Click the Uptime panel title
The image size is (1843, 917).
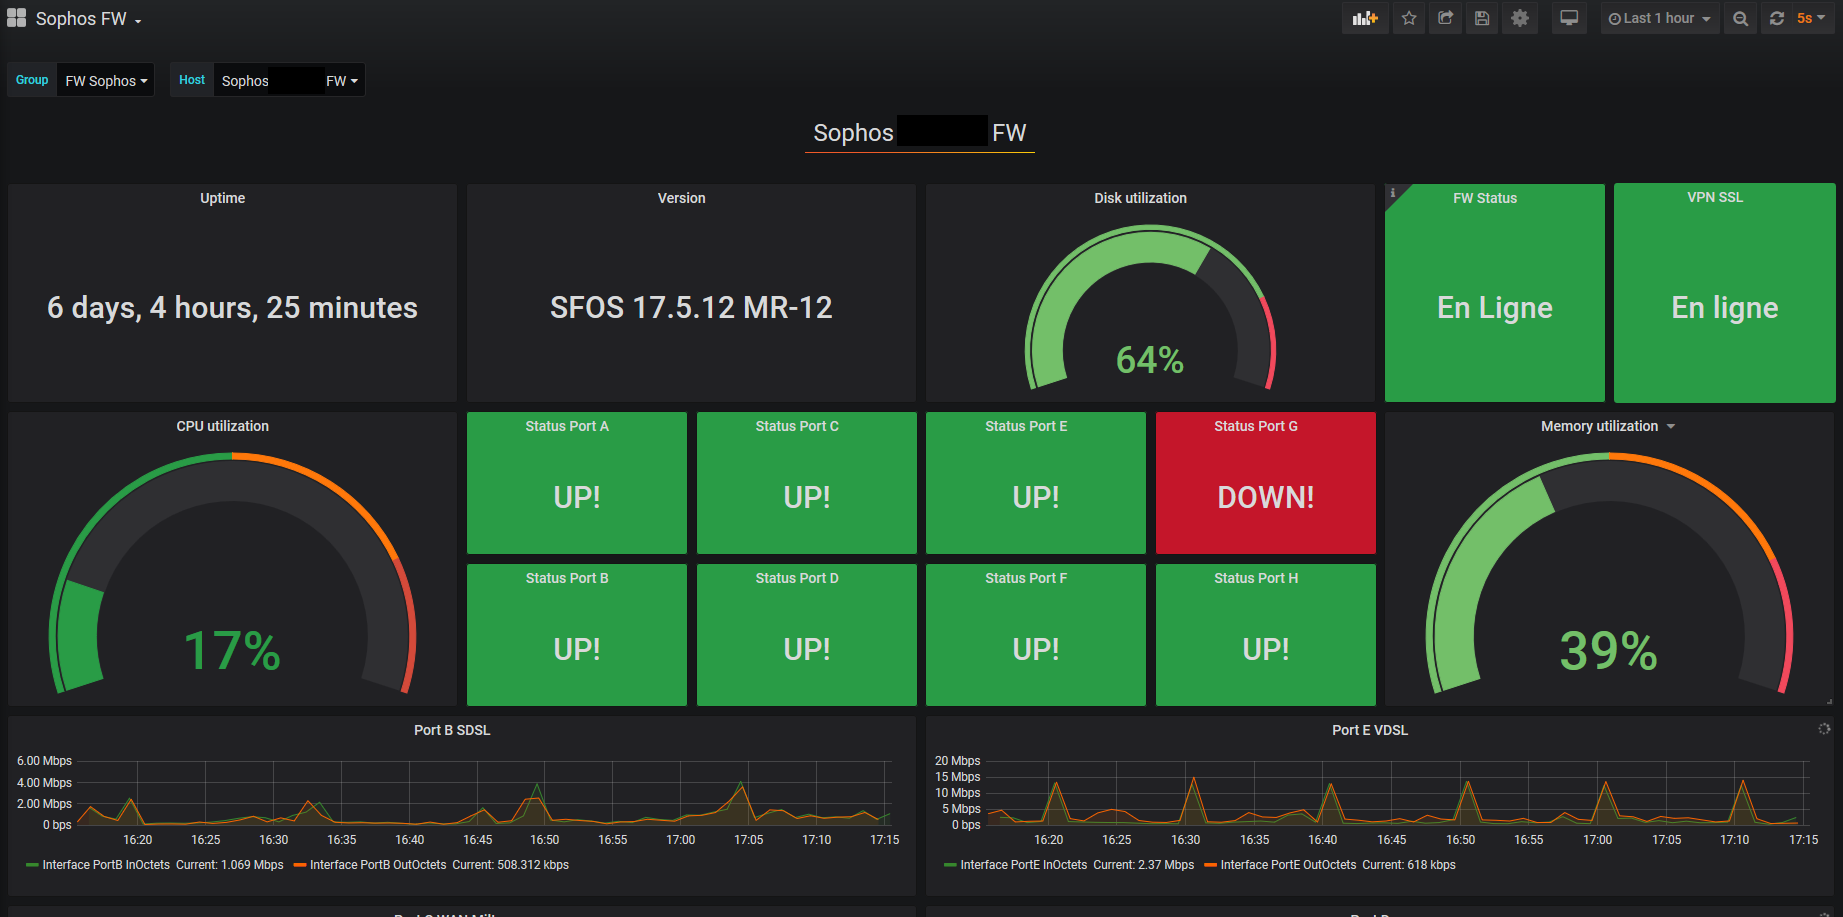coord(222,198)
